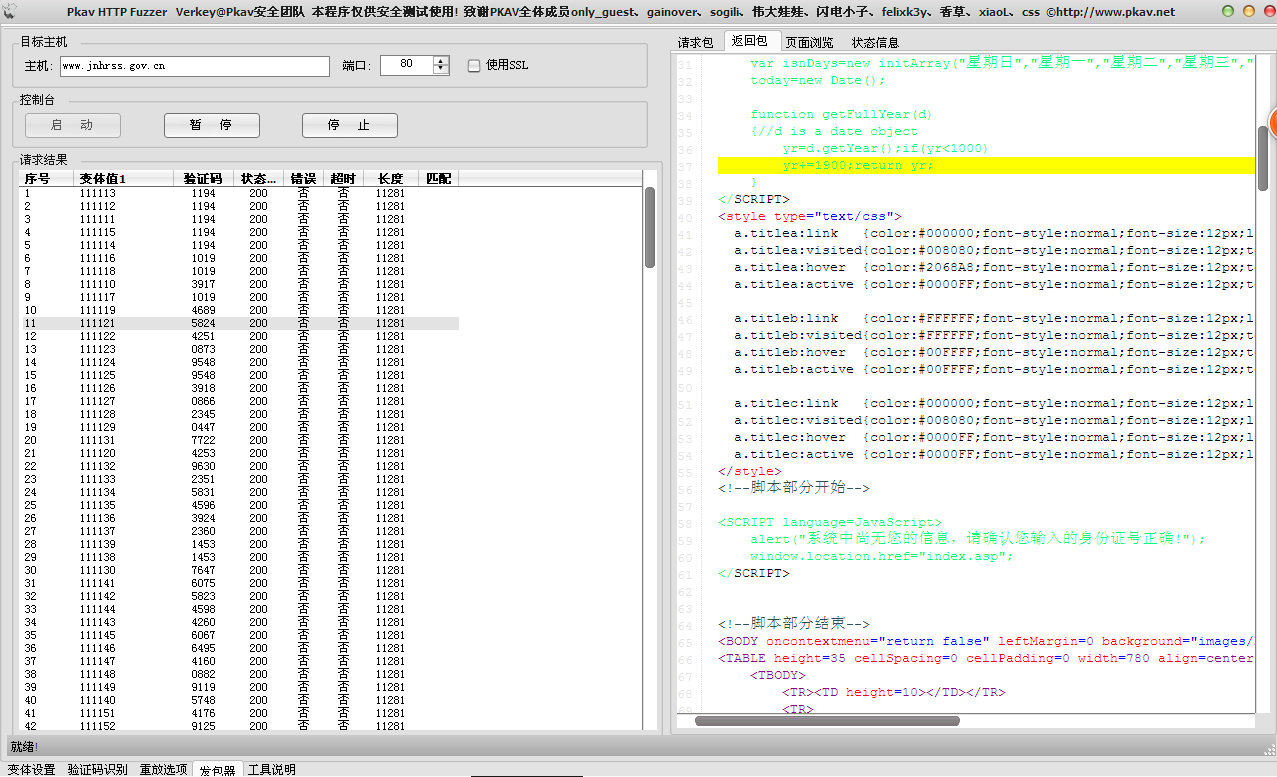Open the 状态信息 tab
The image size is (1277, 777).
[875, 42]
